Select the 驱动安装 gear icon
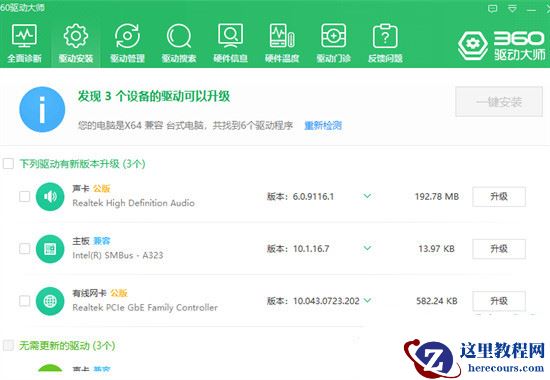 click(x=75, y=36)
